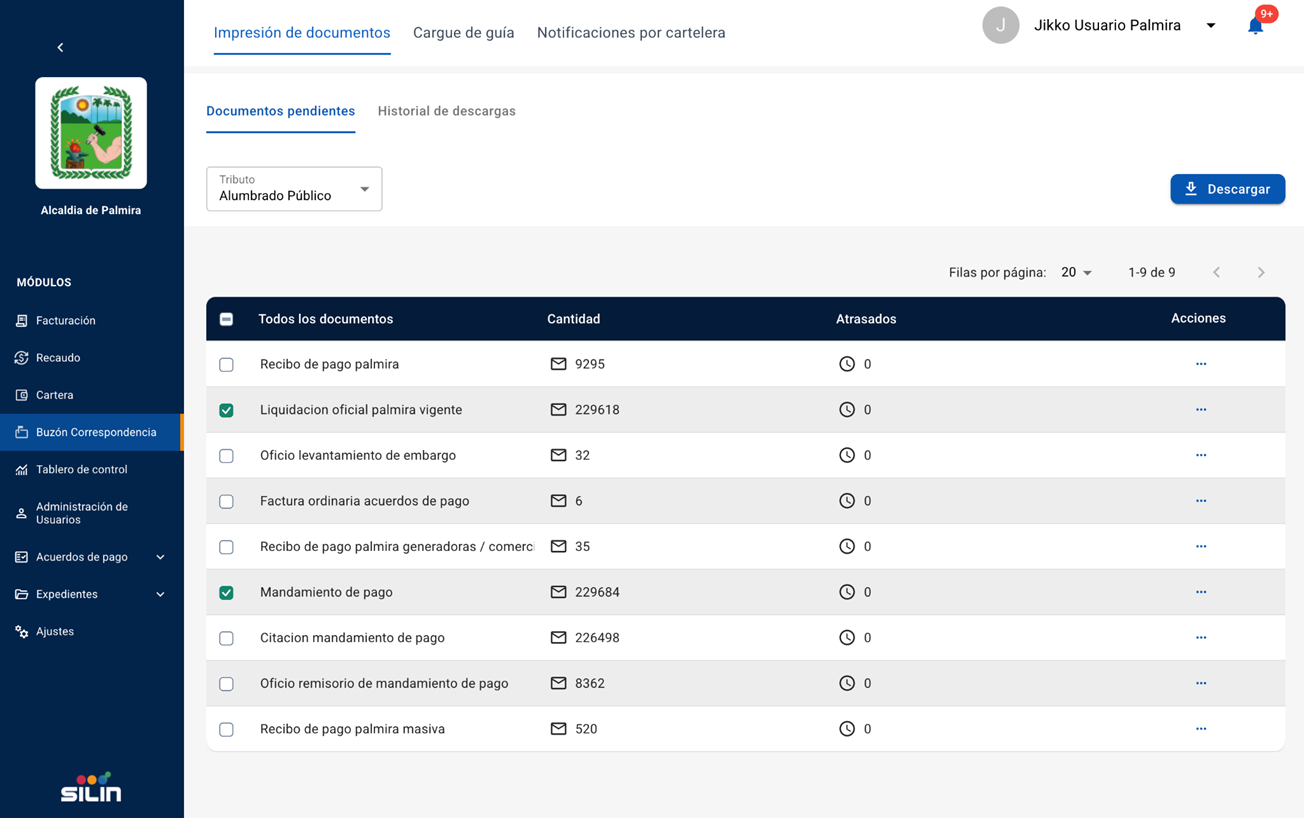Click the Alcaldia de Palmira logo
This screenshot has height=818, width=1304.
pos(91,133)
